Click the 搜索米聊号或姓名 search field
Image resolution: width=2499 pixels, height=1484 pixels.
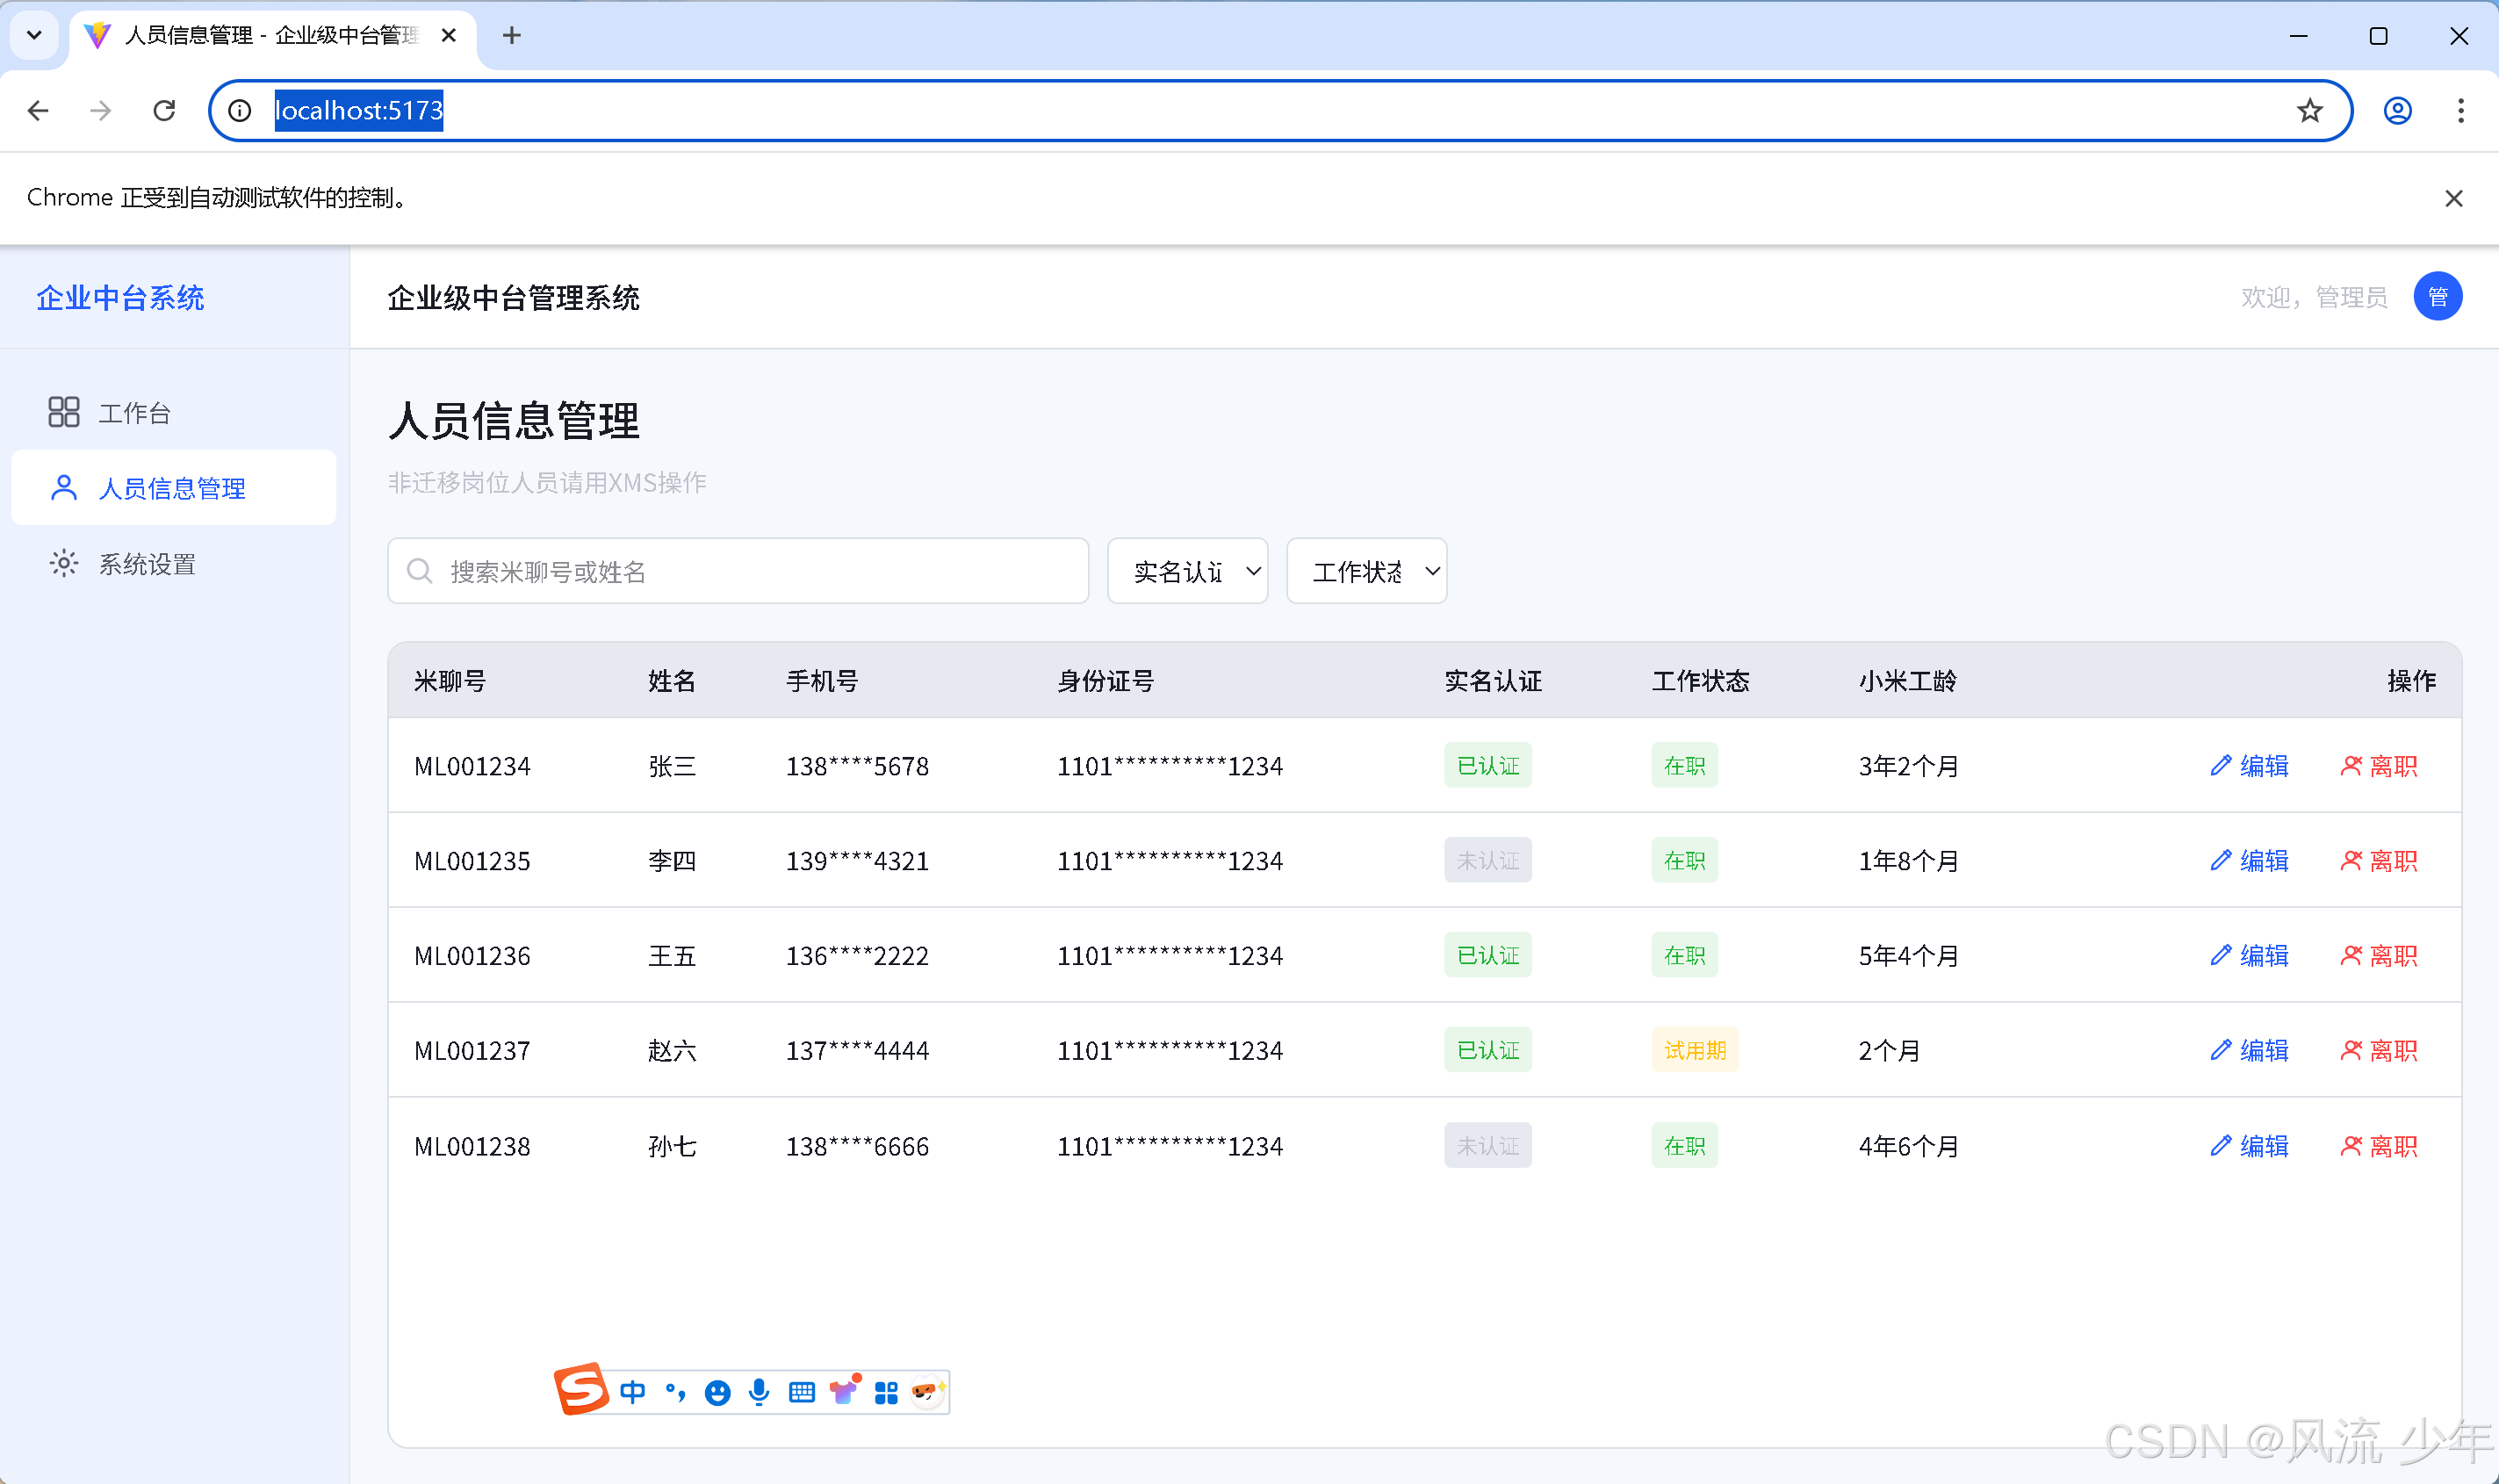pos(737,570)
